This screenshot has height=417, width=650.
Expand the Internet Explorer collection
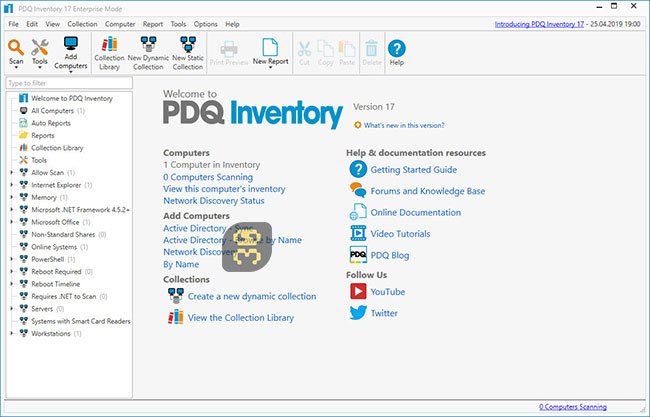(x=12, y=185)
